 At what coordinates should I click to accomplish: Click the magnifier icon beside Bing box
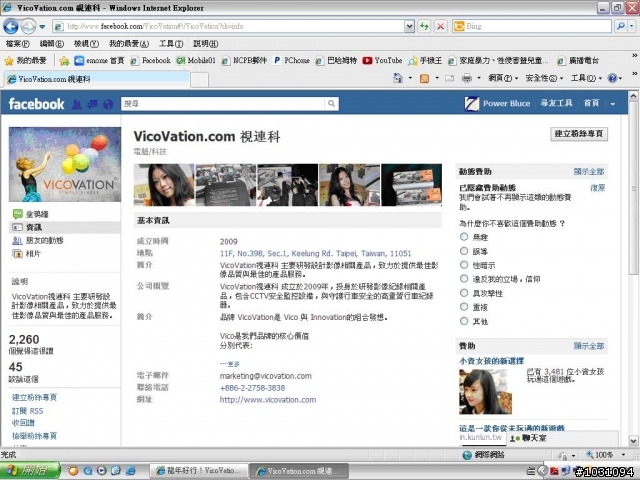tap(621, 26)
